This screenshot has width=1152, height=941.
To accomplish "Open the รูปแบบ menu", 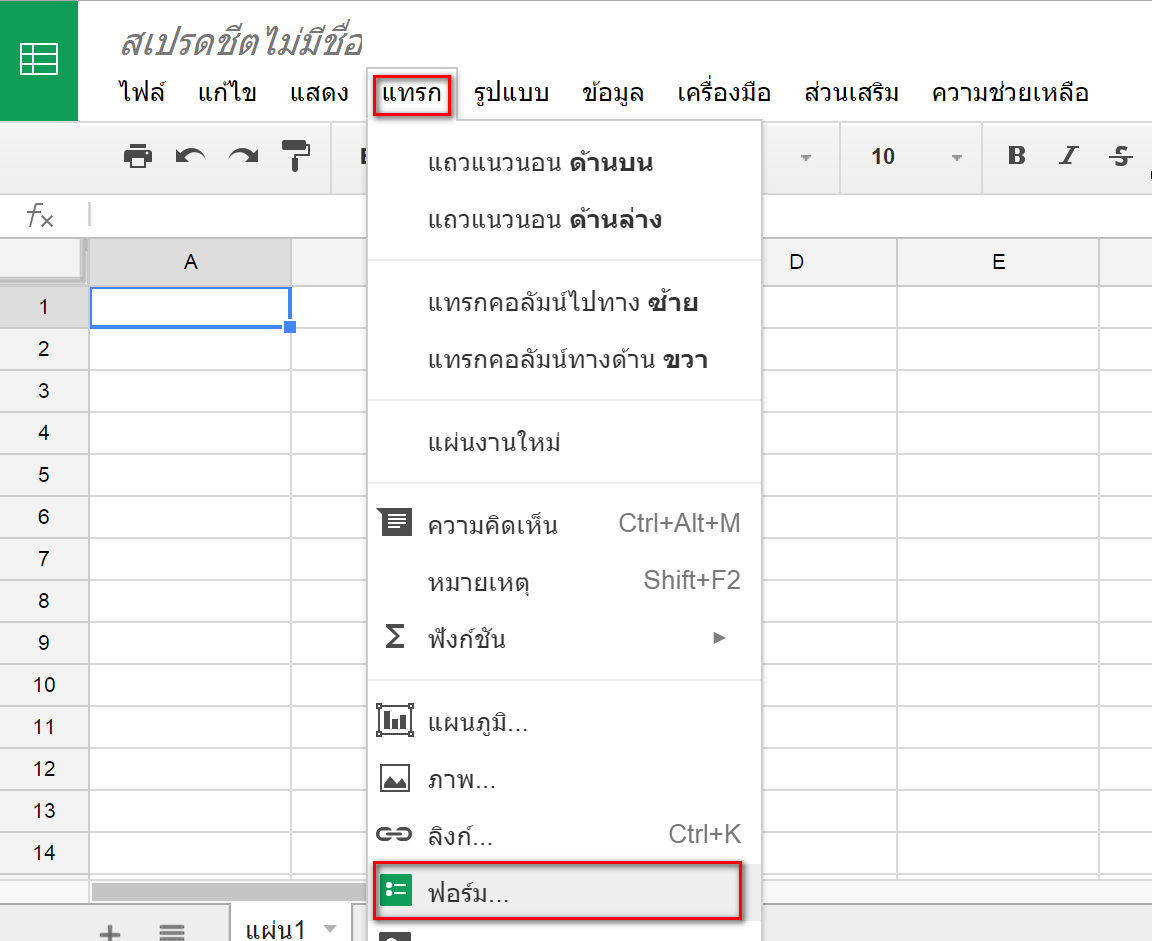I will coord(511,93).
